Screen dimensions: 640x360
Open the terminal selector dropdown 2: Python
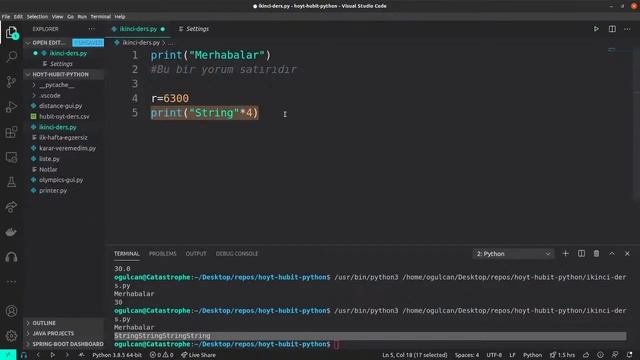[513, 254]
